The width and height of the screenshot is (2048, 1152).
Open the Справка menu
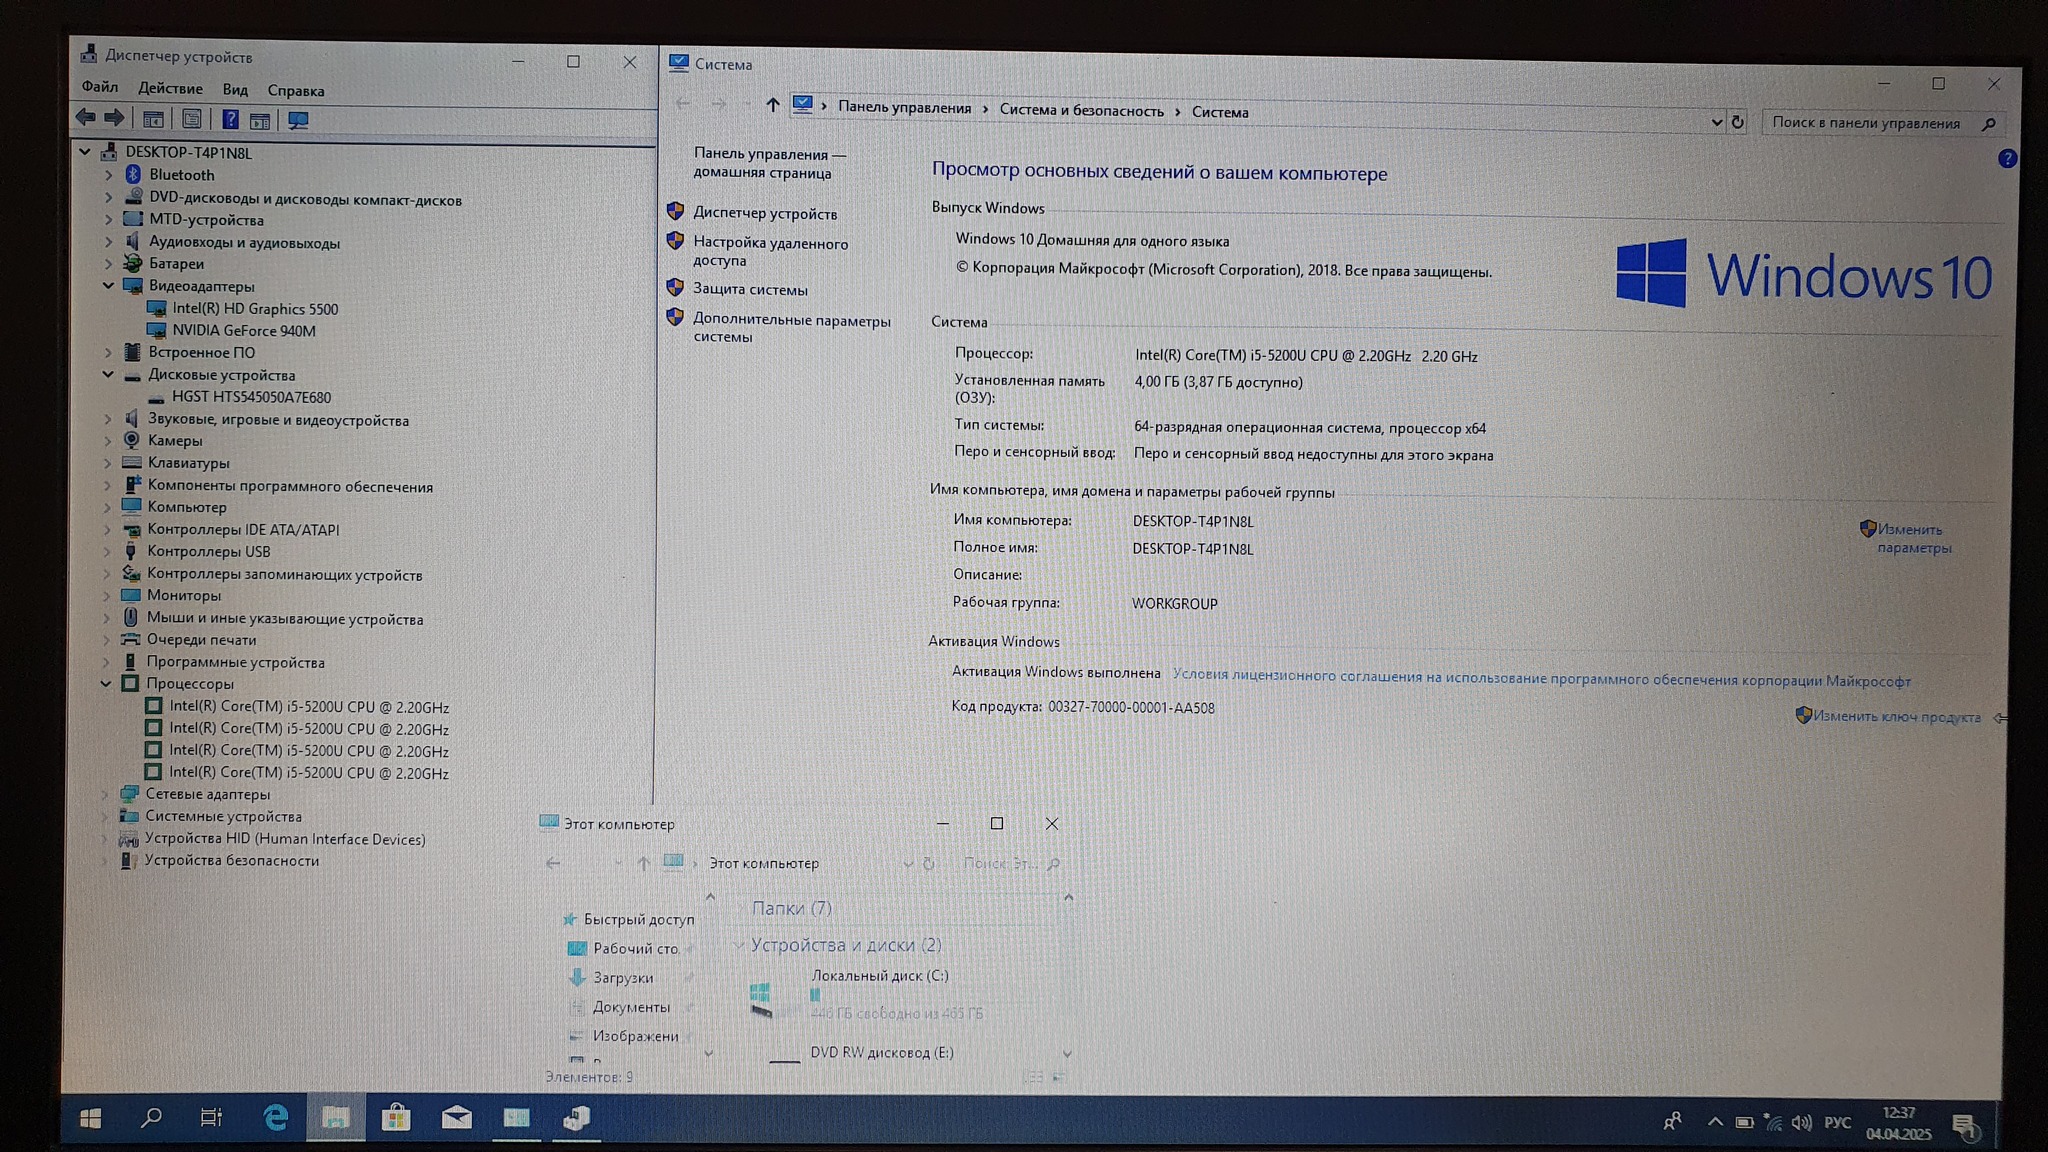pyautogui.click(x=295, y=90)
